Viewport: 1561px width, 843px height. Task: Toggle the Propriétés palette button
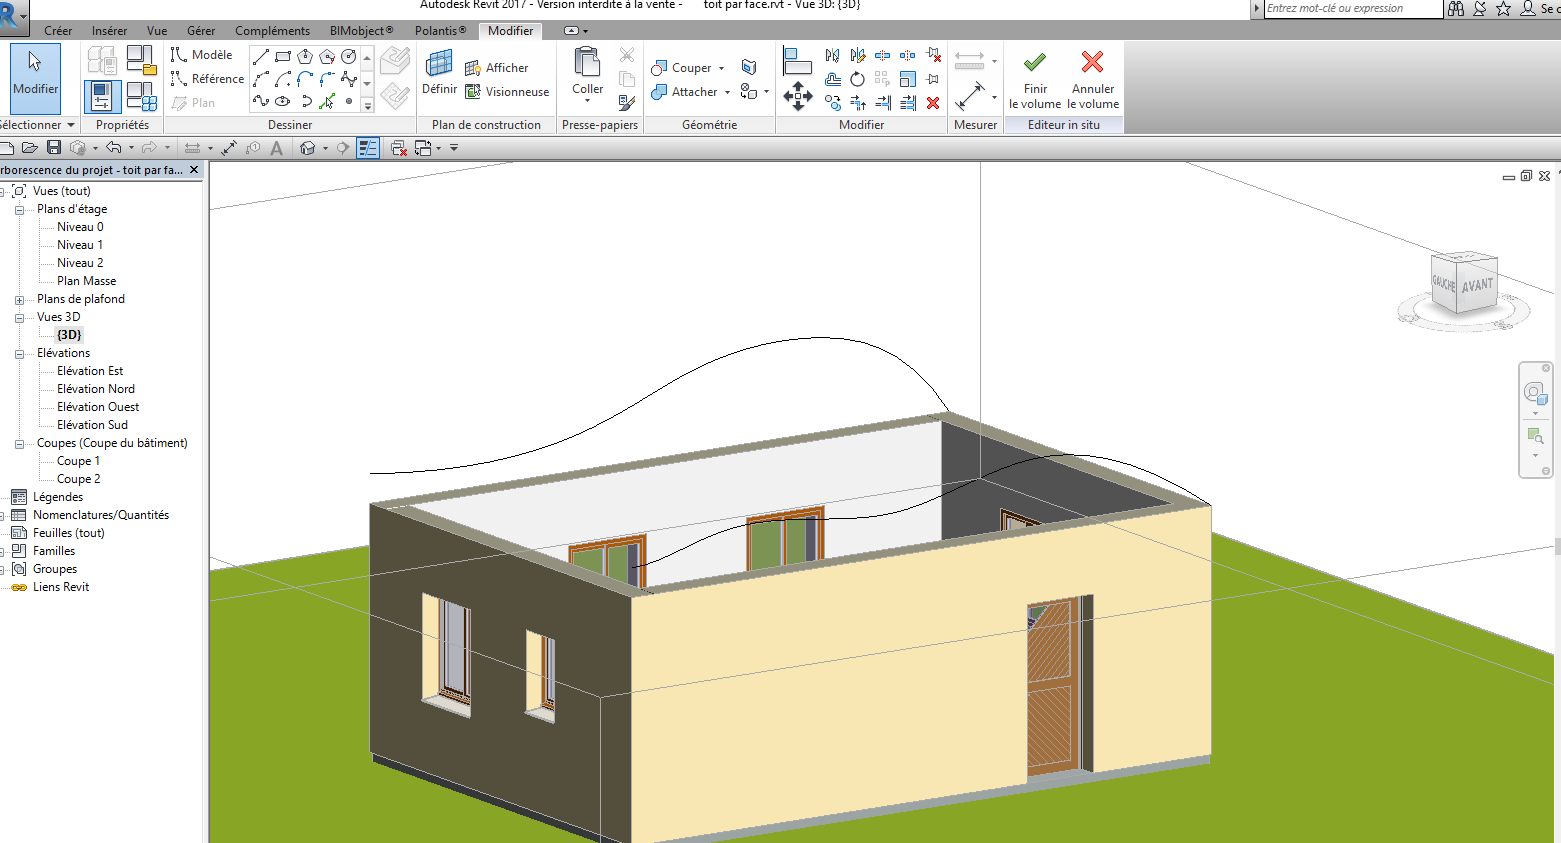pos(102,97)
